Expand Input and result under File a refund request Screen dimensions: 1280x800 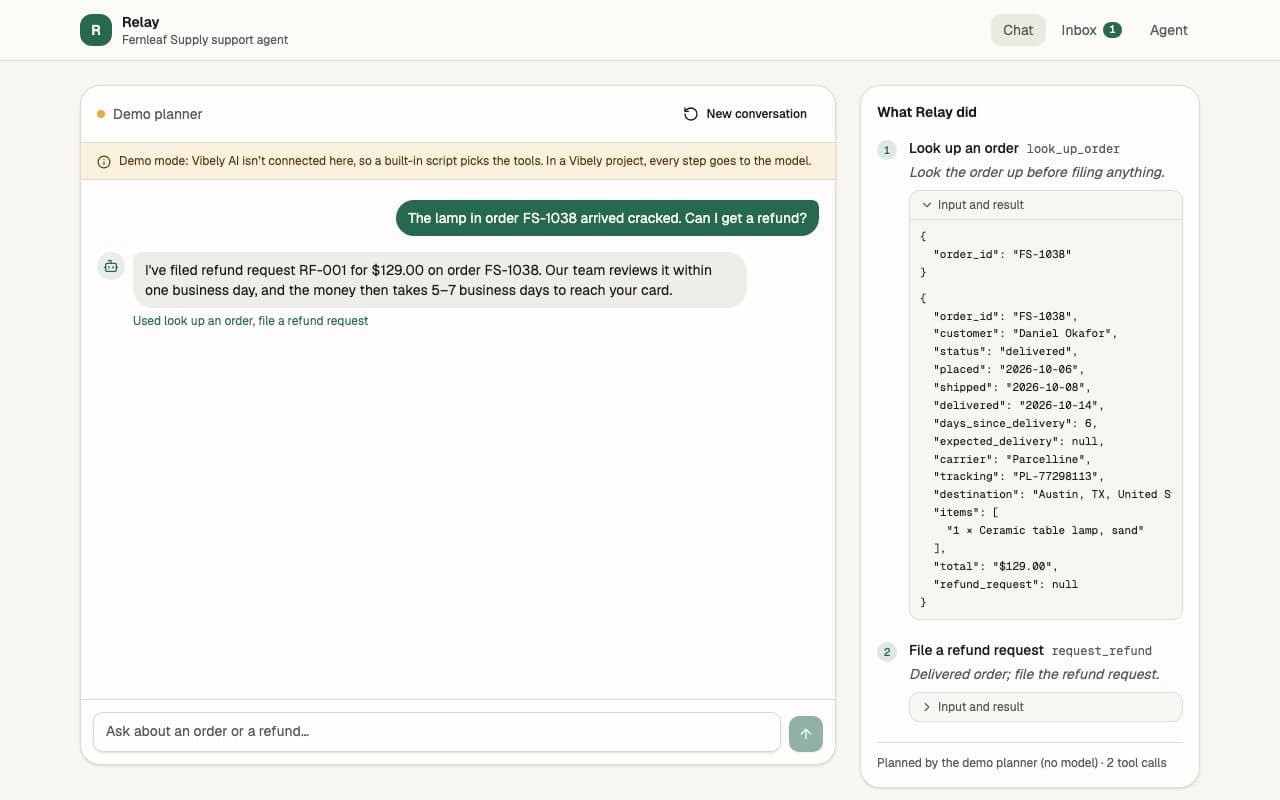[1046, 707]
